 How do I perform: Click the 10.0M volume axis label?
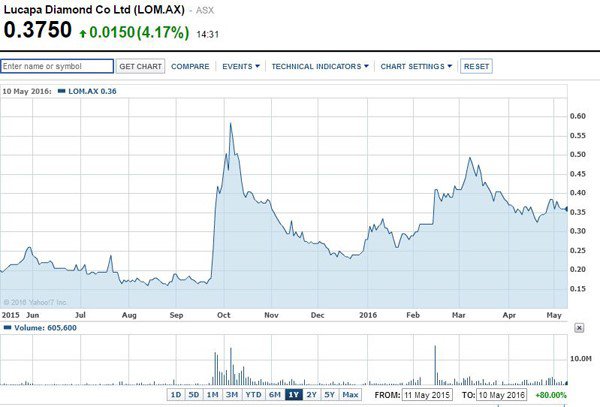point(580,358)
